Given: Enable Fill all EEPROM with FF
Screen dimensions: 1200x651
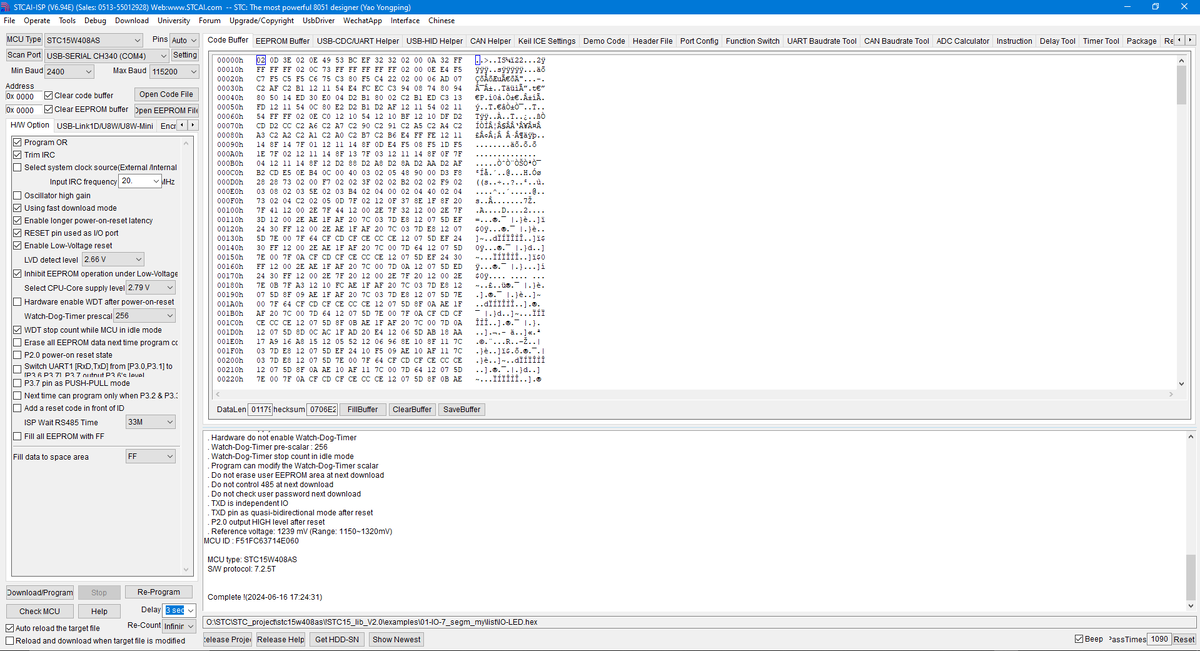Looking at the screenshot, I should point(17,436).
